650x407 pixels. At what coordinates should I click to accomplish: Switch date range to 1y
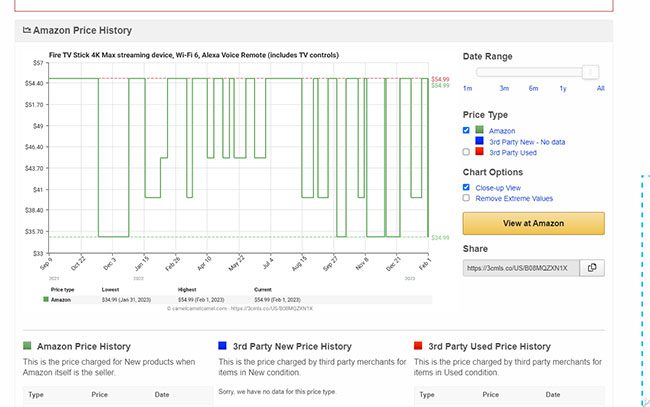pyautogui.click(x=563, y=89)
